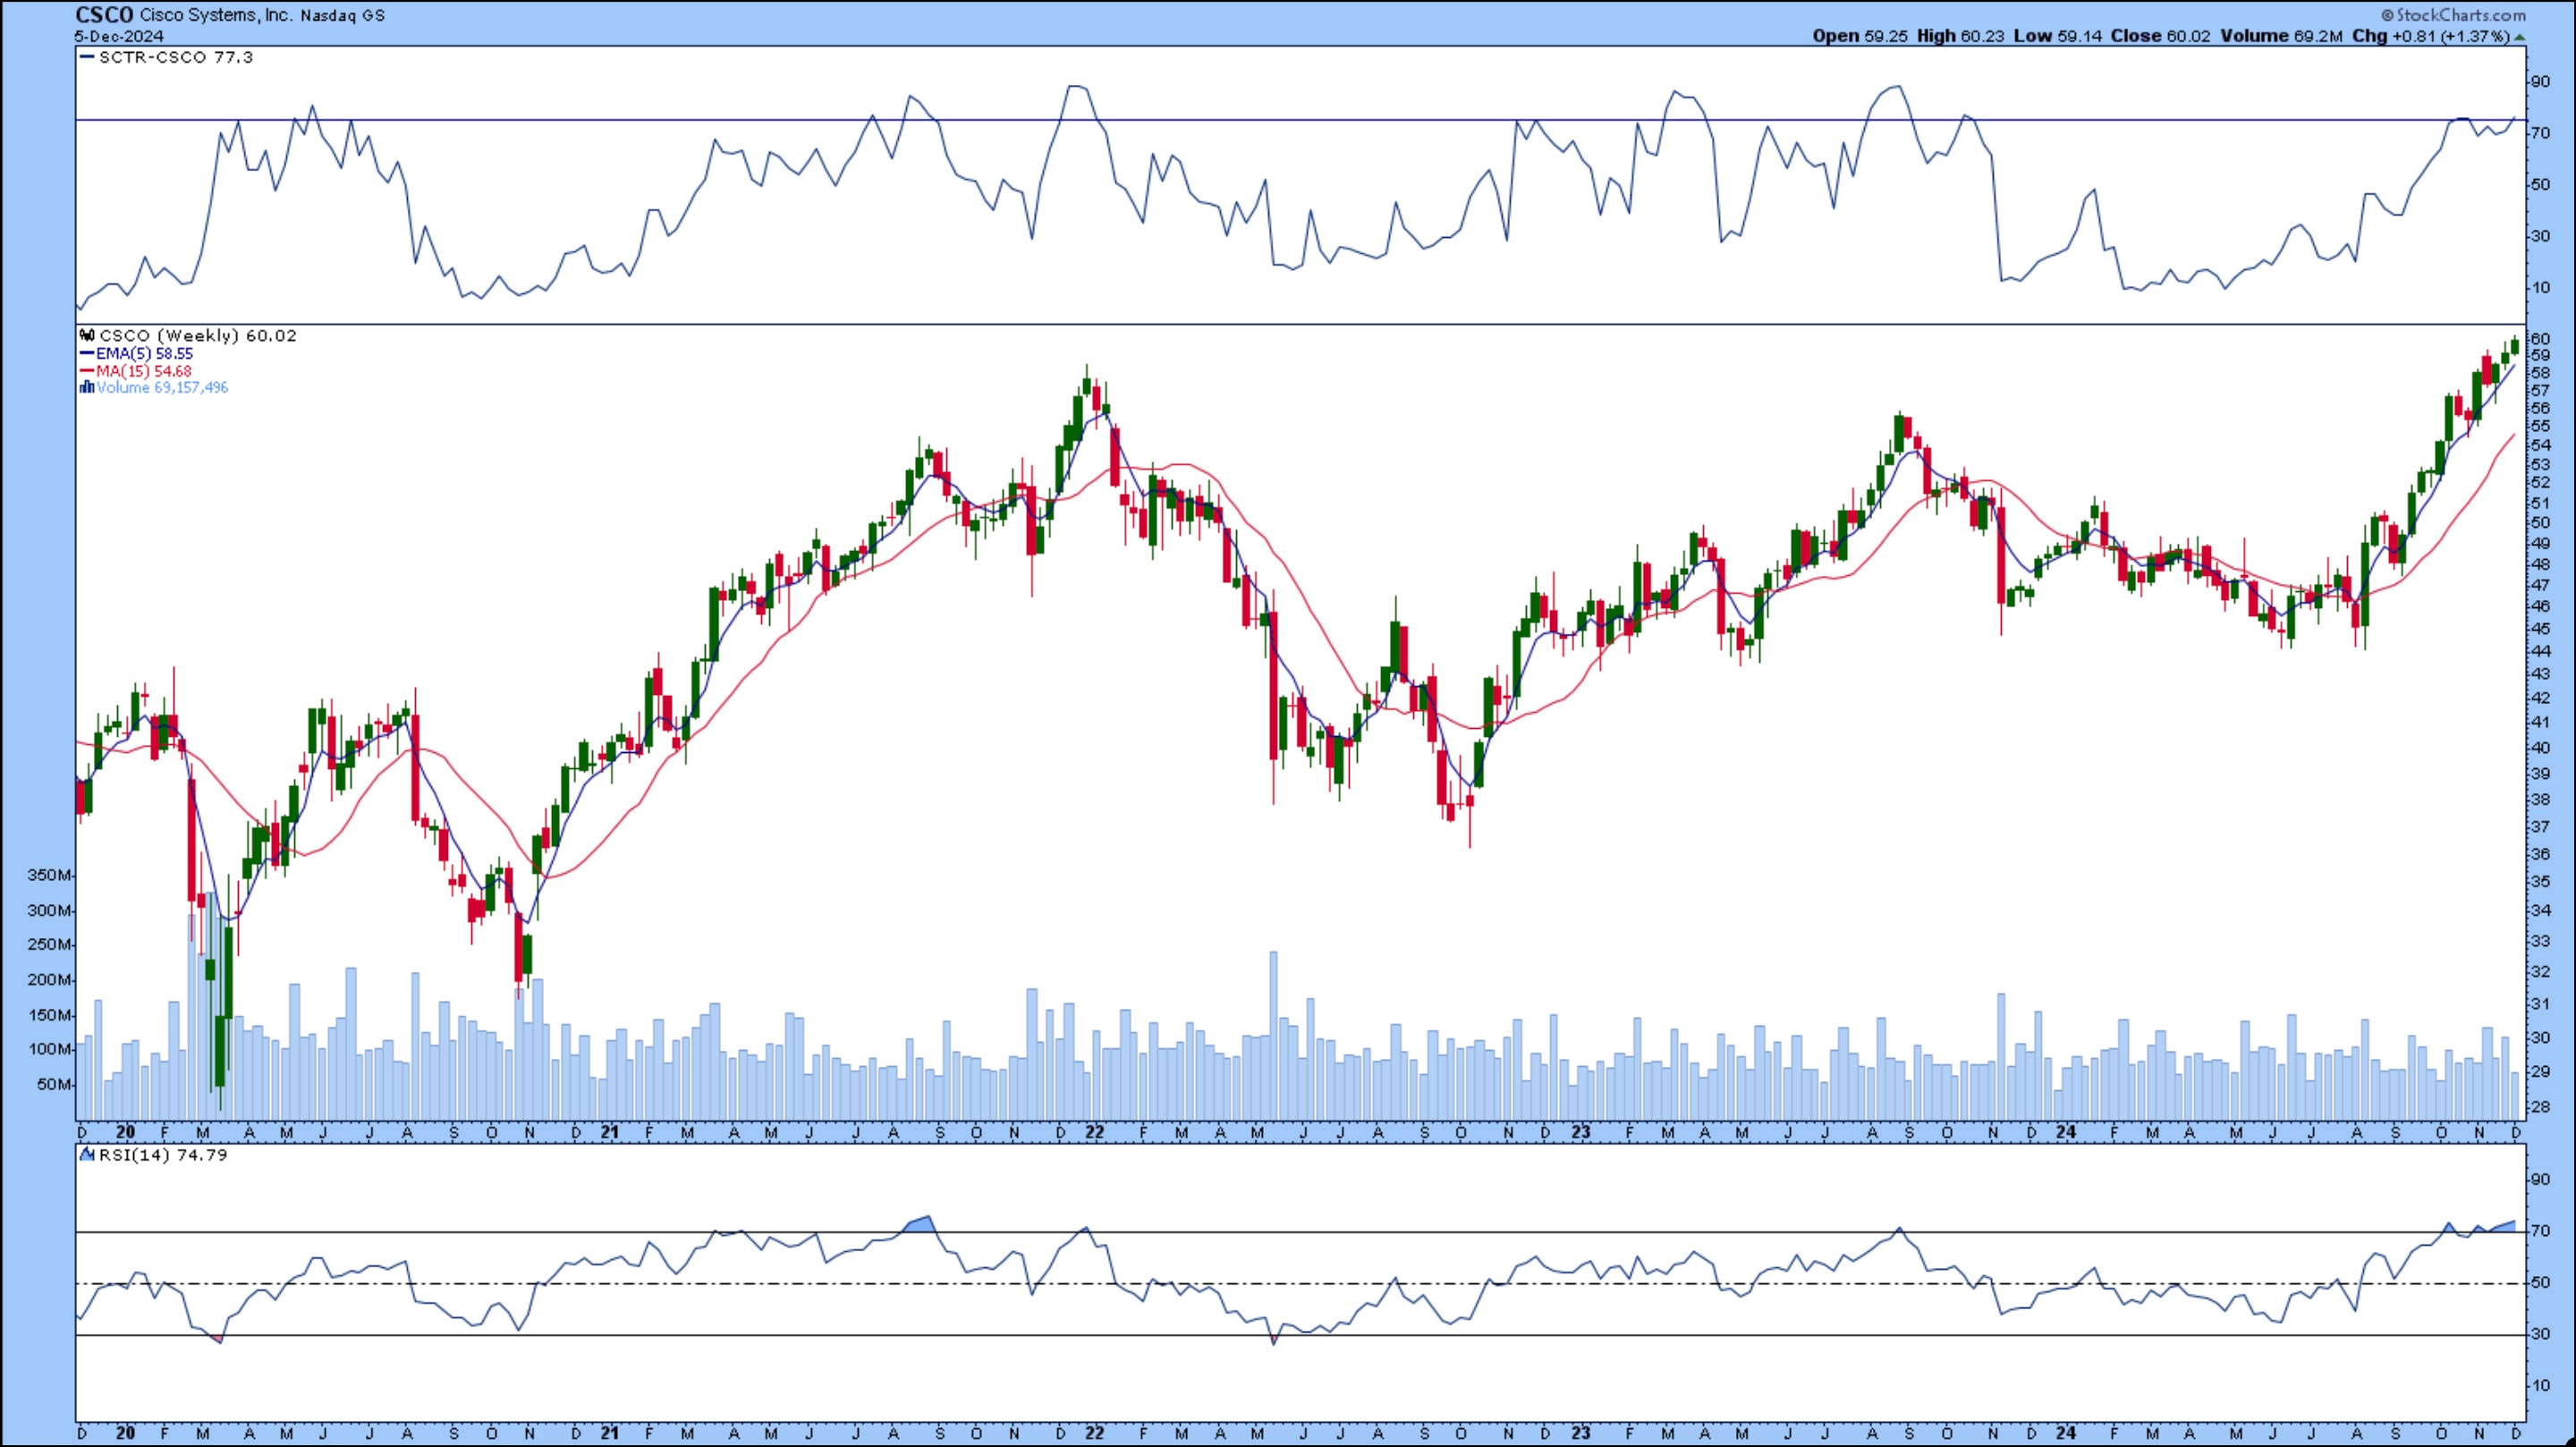Click the volume bars icon in legend
The image size is (2576, 1447).
point(87,387)
